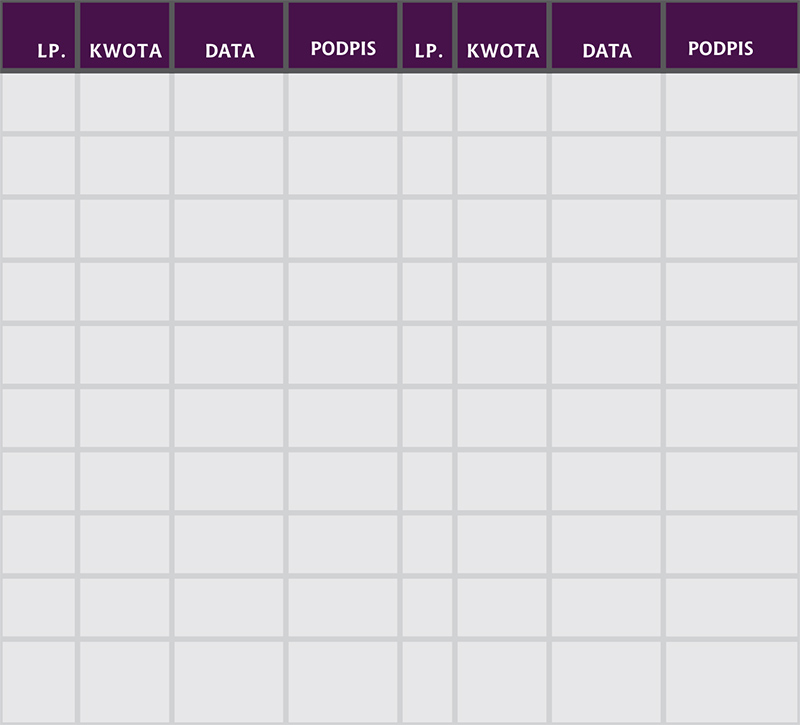Select second-row cell under second DATA header
The width and height of the screenshot is (800, 725).
[606, 166]
